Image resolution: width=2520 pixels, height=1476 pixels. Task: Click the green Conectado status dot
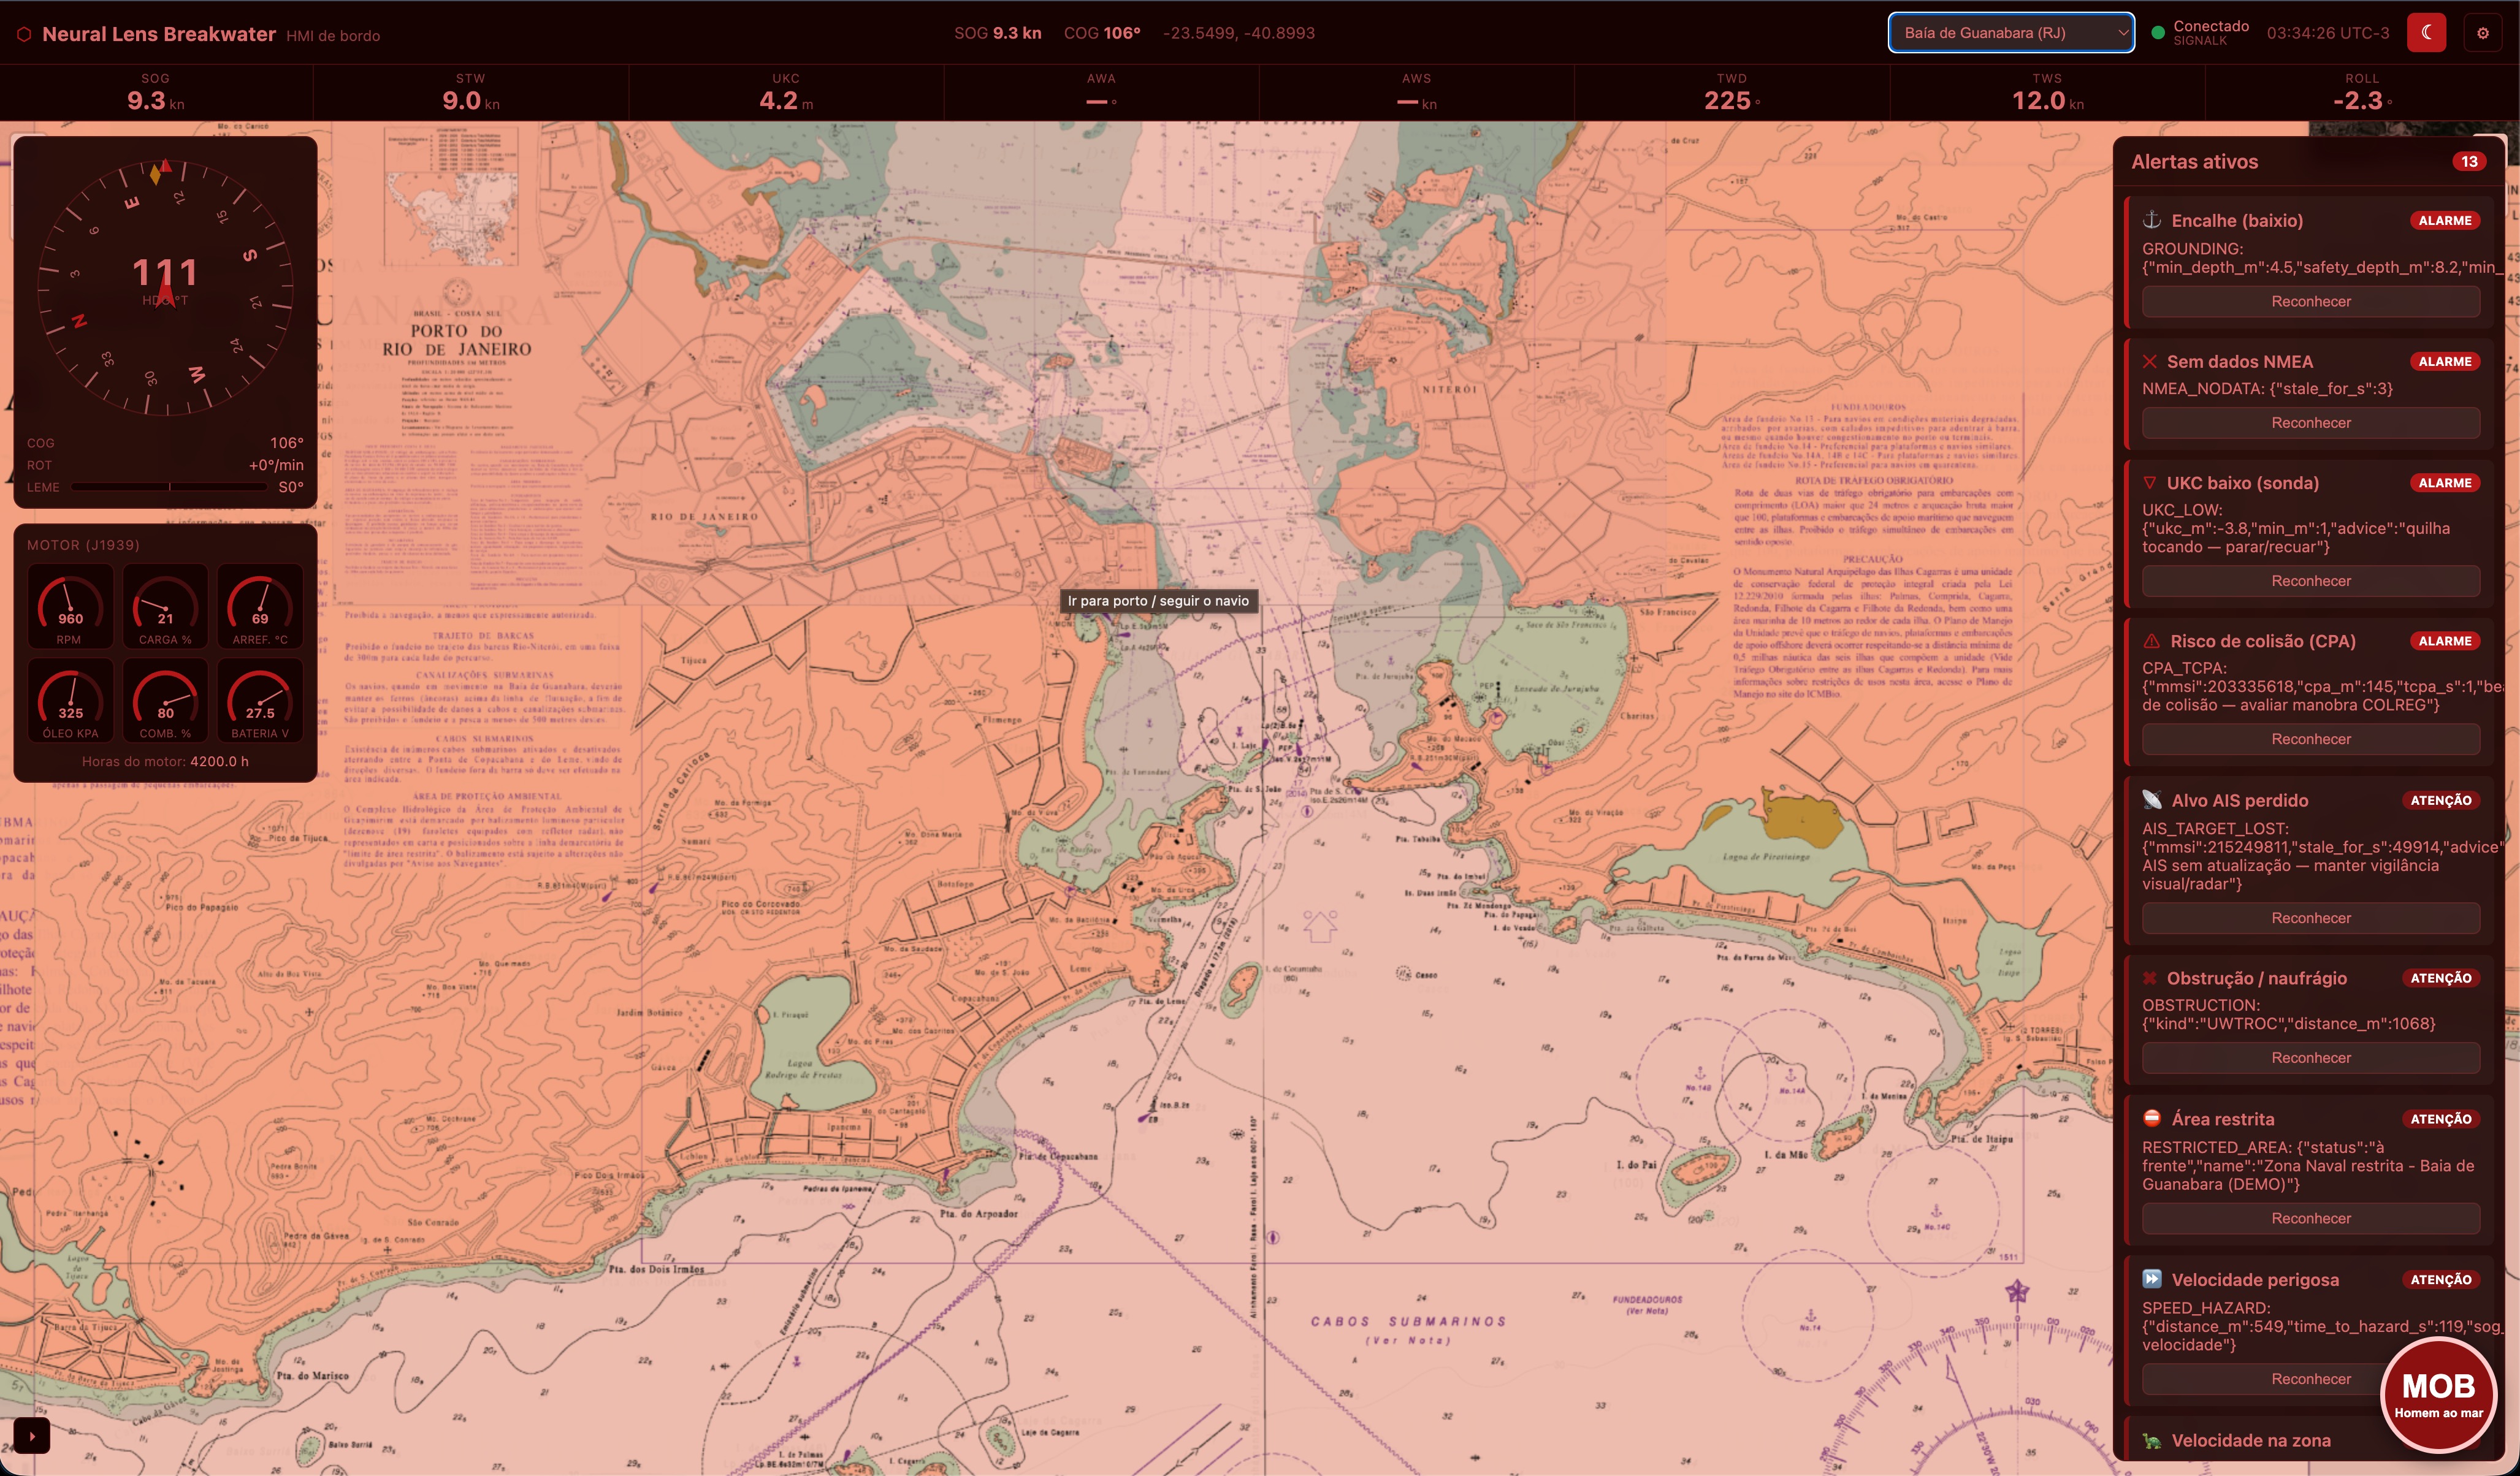(x=2157, y=33)
